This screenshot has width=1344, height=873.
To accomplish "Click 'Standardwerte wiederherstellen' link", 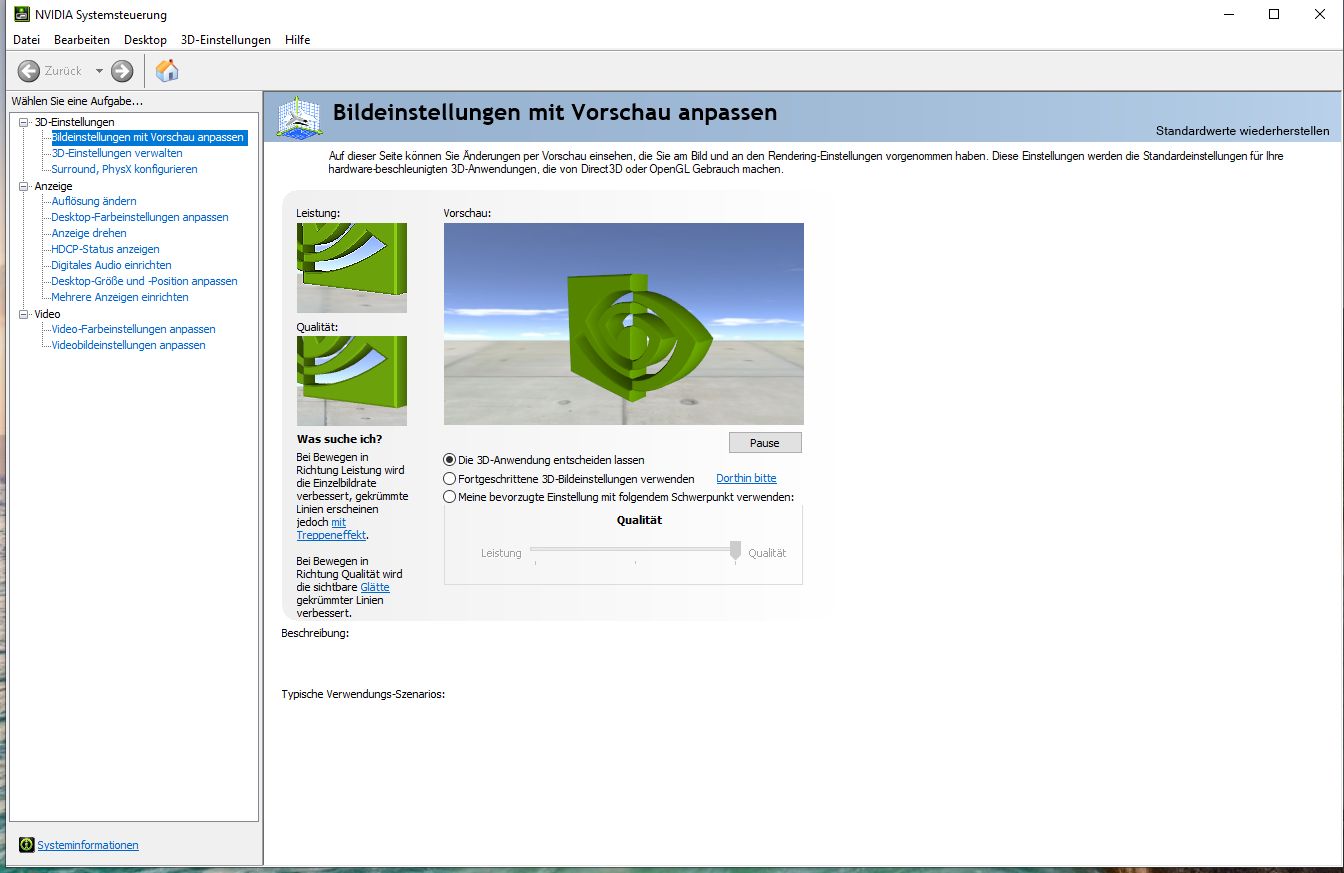I will tap(1243, 131).
